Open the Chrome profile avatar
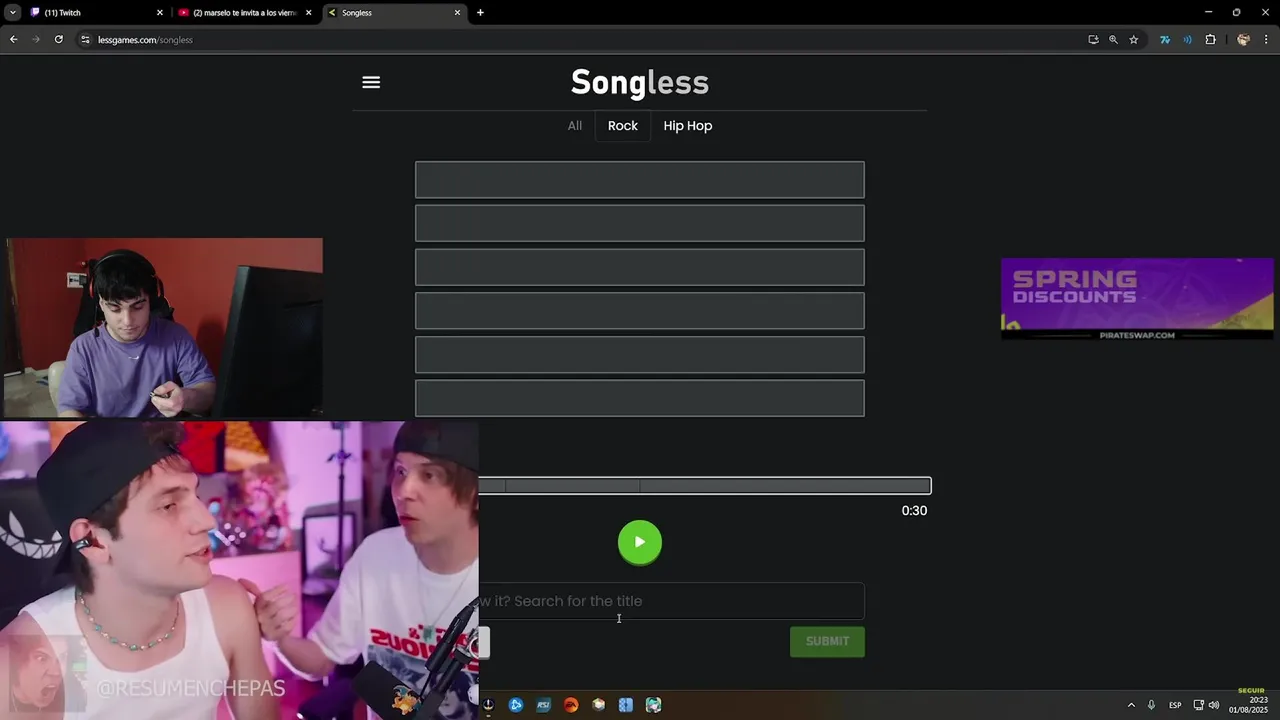Viewport: 1280px width, 720px height. tap(1243, 40)
